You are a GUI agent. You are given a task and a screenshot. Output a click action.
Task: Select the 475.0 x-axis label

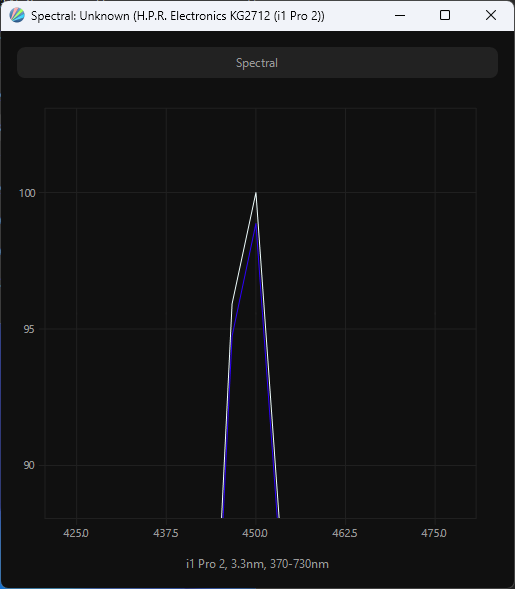(435, 533)
